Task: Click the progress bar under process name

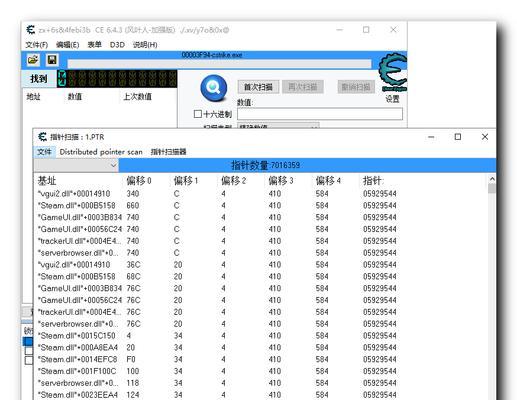Action: pyautogui.click(x=219, y=64)
